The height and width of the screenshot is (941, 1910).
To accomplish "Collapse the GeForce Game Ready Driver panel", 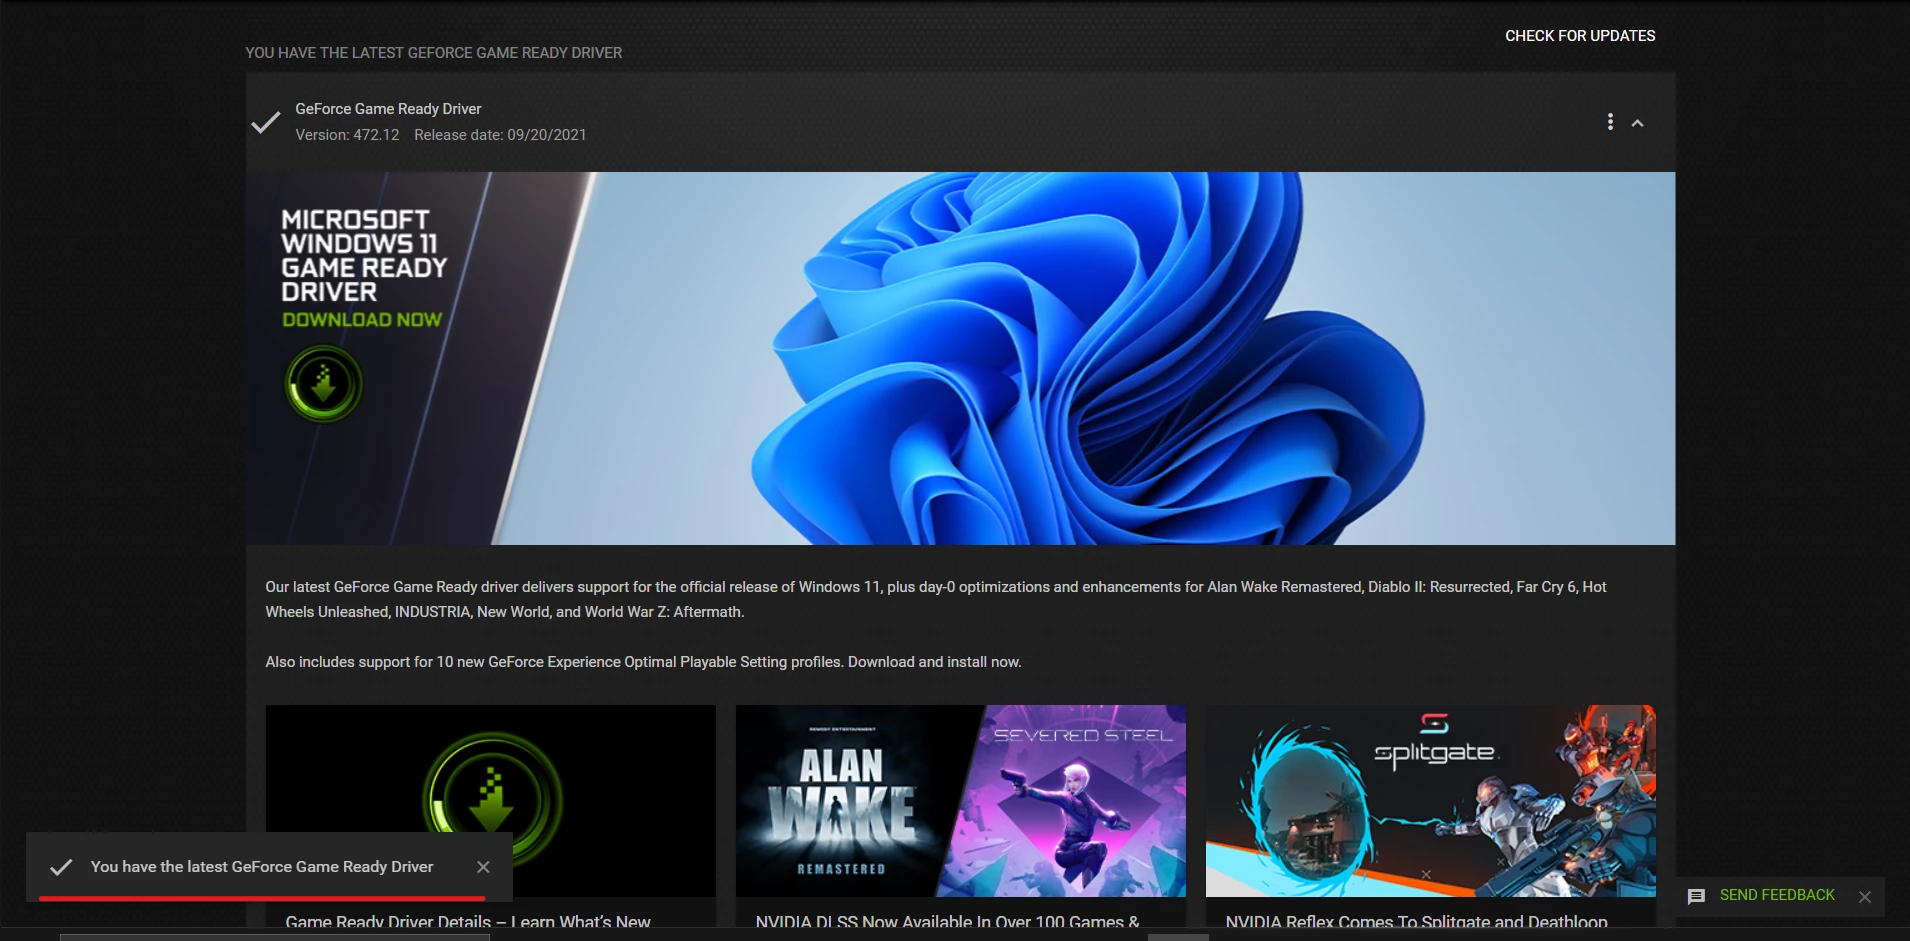I will click(1638, 123).
